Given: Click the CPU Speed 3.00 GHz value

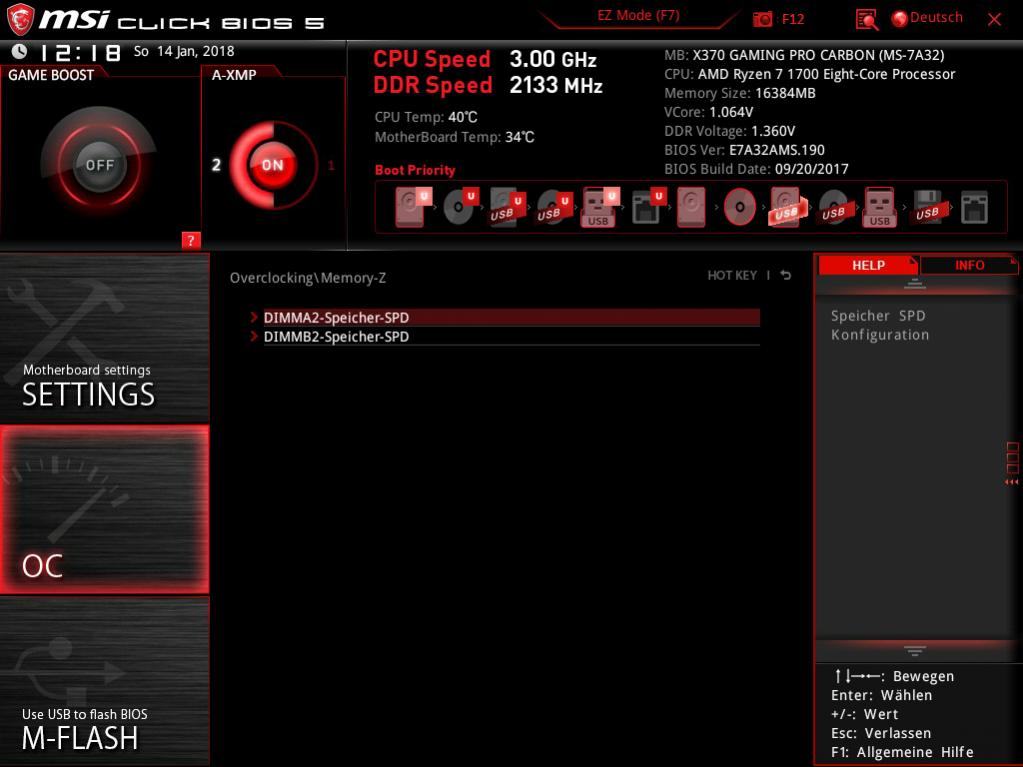Looking at the screenshot, I should (553, 59).
